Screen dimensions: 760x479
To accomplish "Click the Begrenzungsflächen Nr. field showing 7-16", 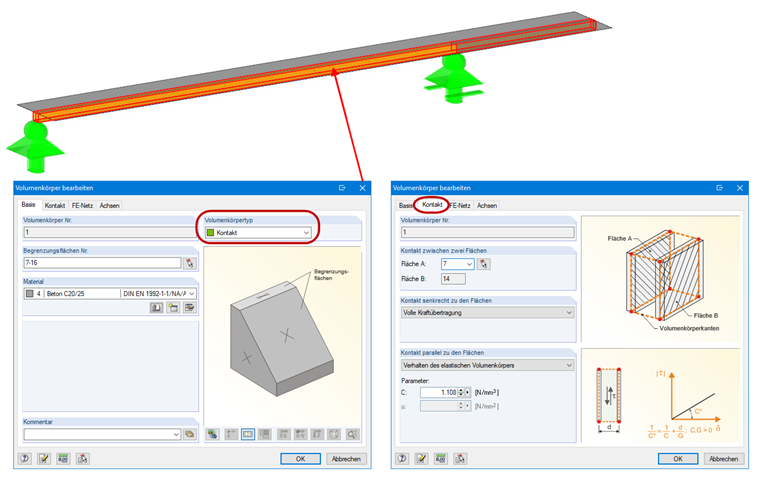I will pyautogui.click(x=102, y=263).
